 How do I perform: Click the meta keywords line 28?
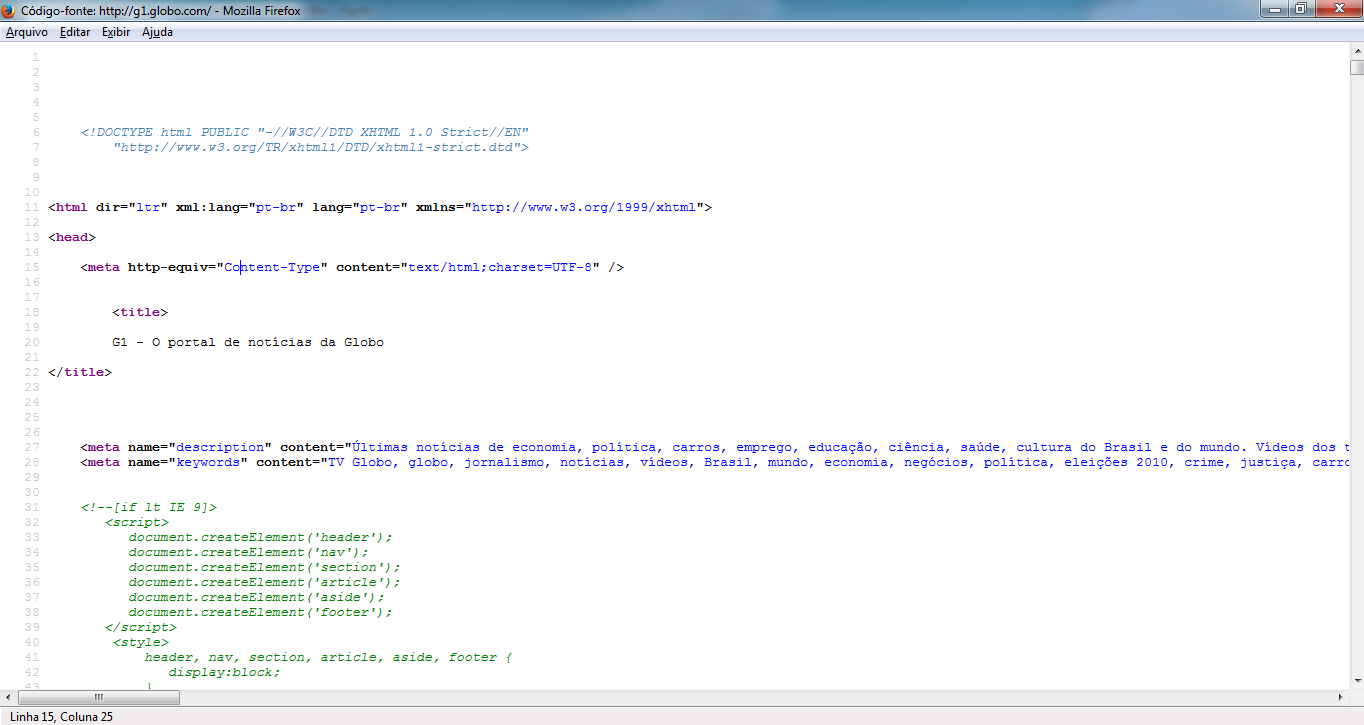pyautogui.click(x=714, y=462)
